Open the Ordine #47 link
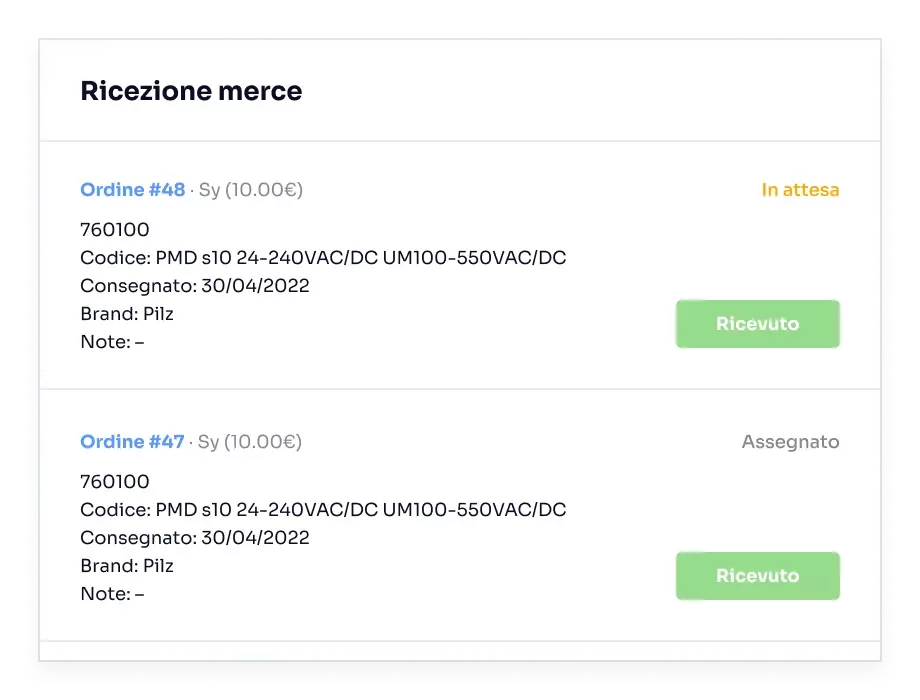920x700 pixels. click(x=132, y=442)
